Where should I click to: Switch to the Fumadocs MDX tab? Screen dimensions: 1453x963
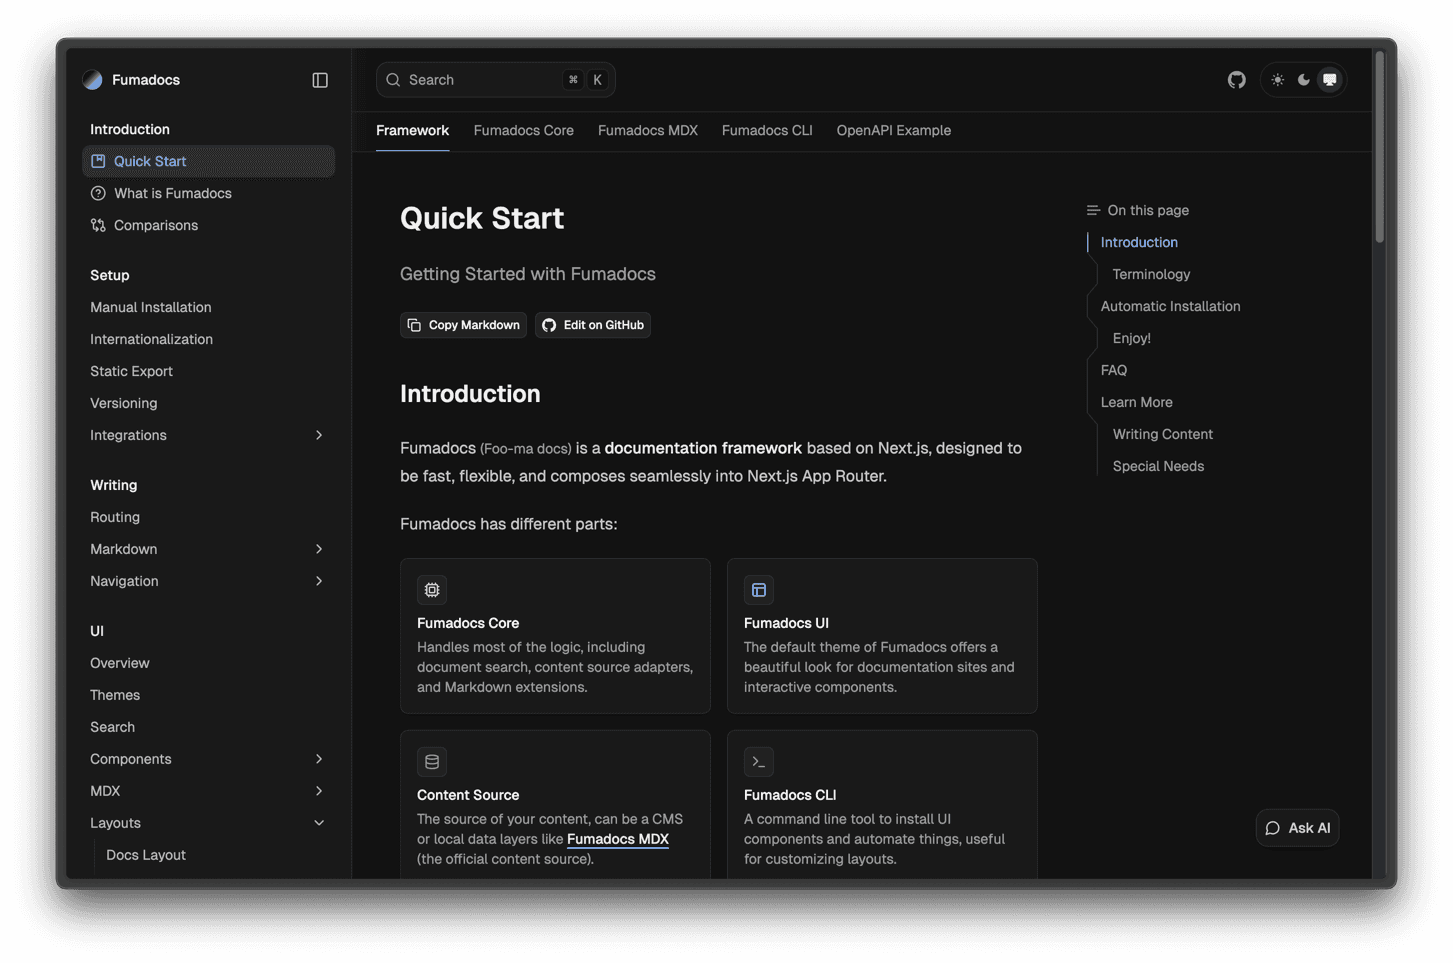(x=647, y=131)
